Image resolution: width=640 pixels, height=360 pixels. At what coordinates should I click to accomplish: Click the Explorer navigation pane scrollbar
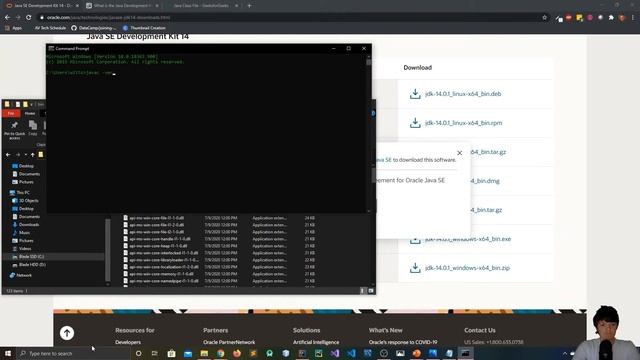pos(108,250)
